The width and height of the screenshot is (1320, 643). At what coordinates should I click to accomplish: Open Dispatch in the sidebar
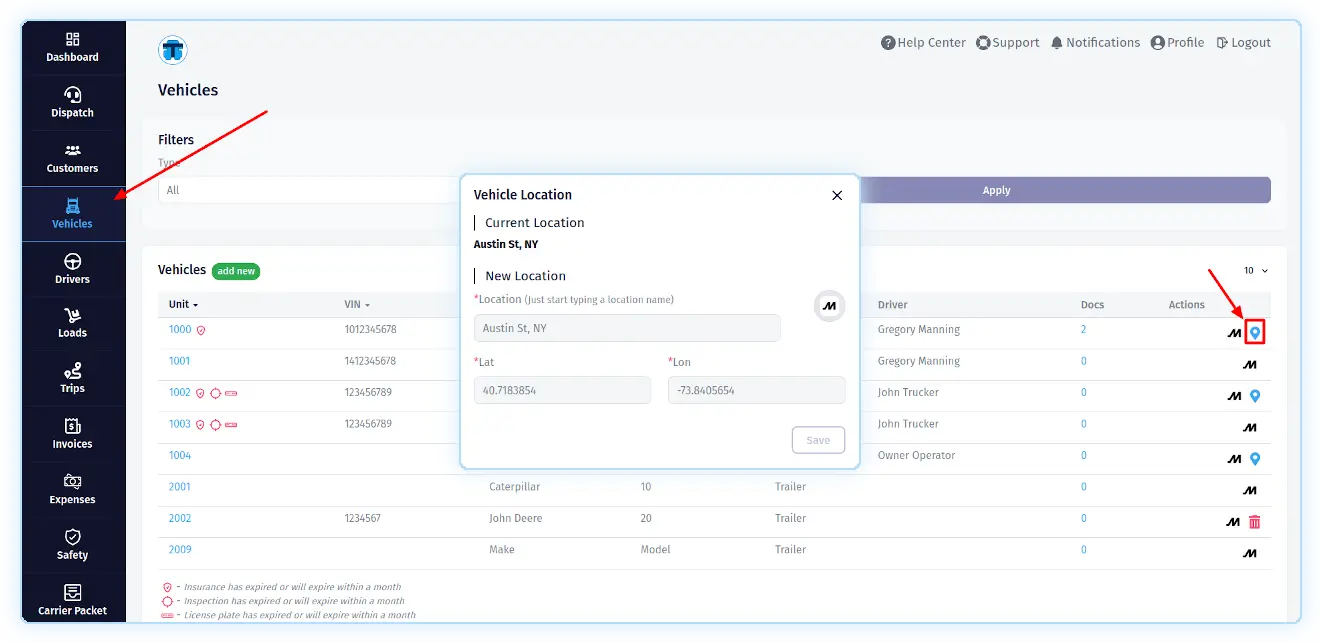click(73, 102)
